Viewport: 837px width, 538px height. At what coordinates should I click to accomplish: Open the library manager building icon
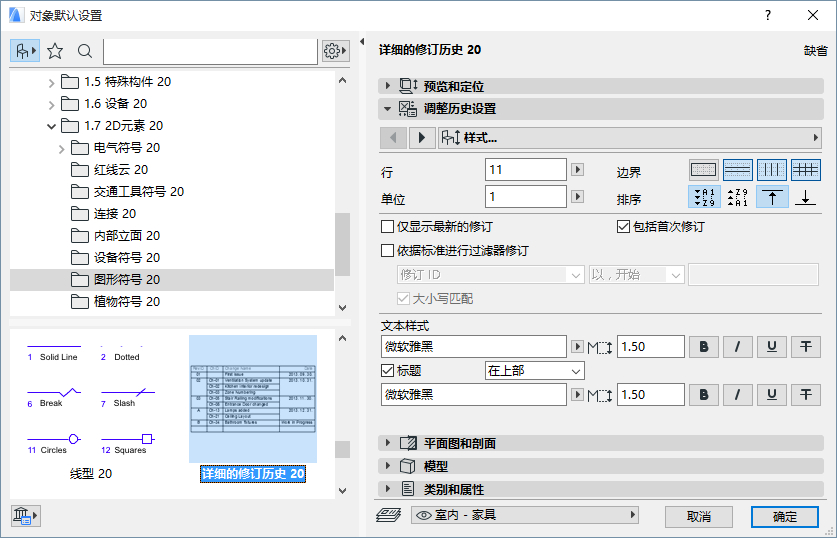[25, 515]
